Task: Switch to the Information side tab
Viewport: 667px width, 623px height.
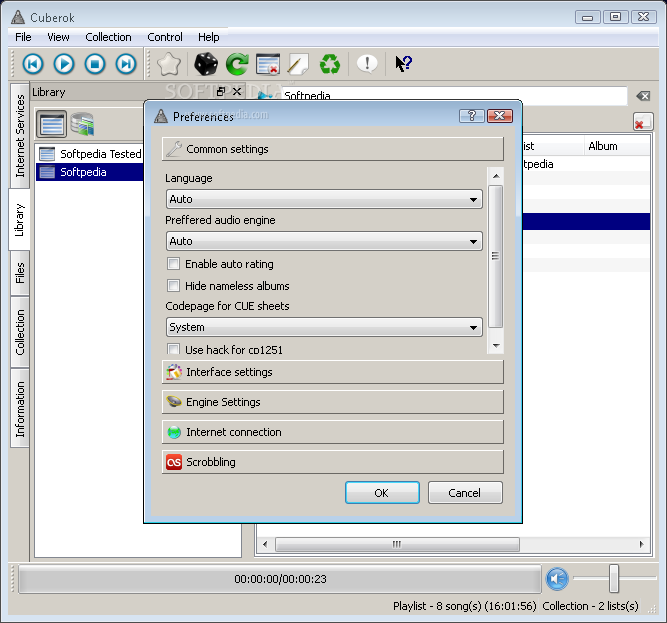Action: point(20,409)
